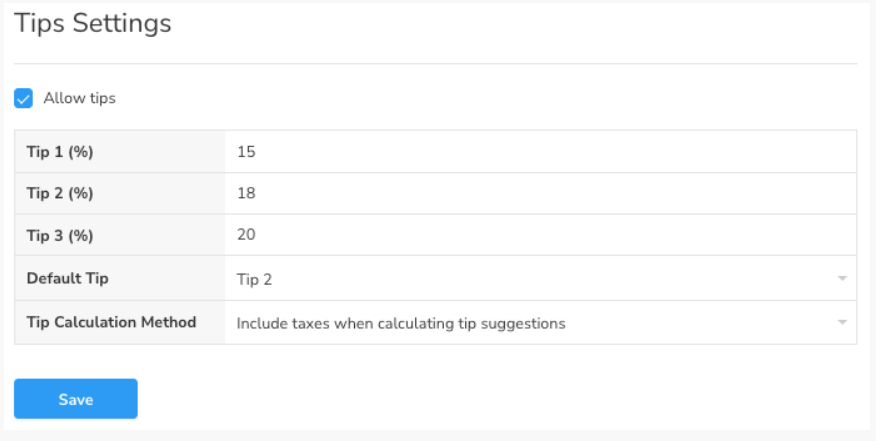The width and height of the screenshot is (876, 441).
Task: Select the Tip 3 field showing 20
Action: click(540, 235)
